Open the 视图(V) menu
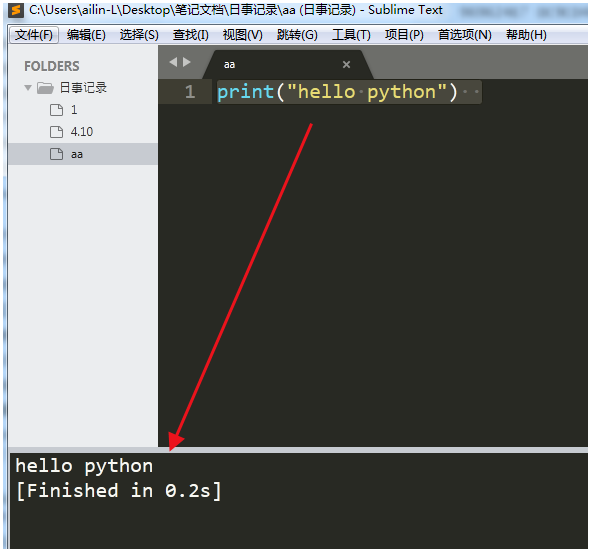 tap(242, 35)
